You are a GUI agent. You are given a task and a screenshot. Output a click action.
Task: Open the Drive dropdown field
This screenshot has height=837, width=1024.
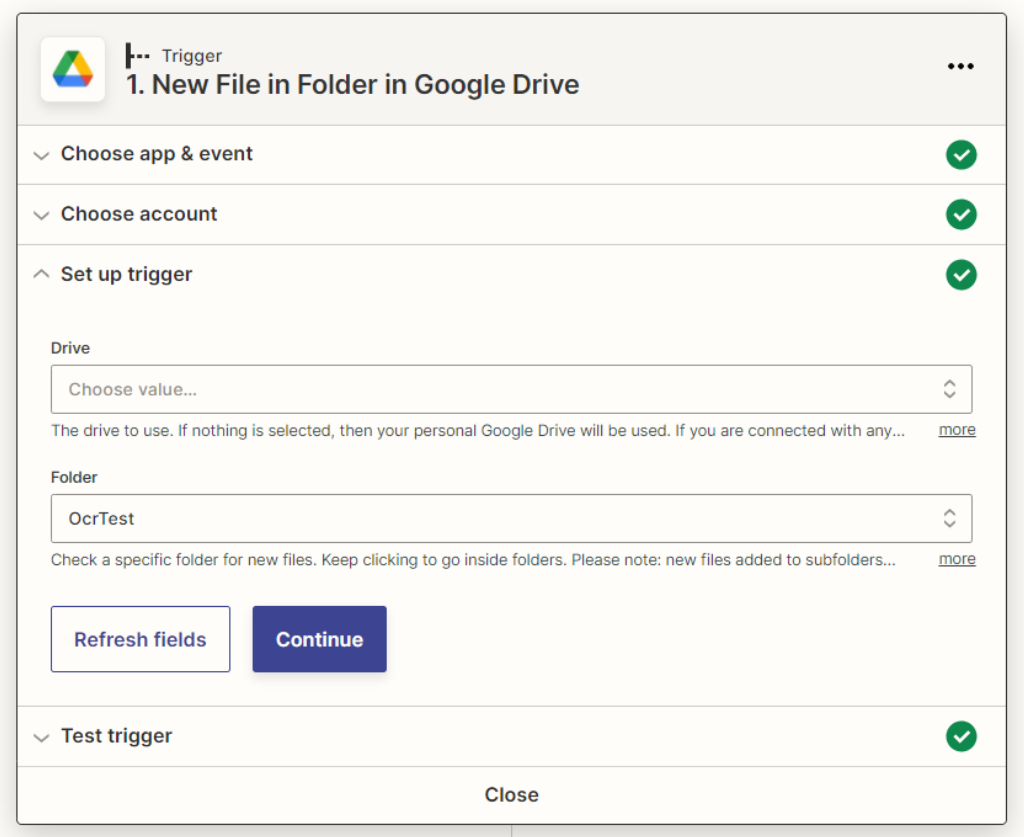[511, 389]
